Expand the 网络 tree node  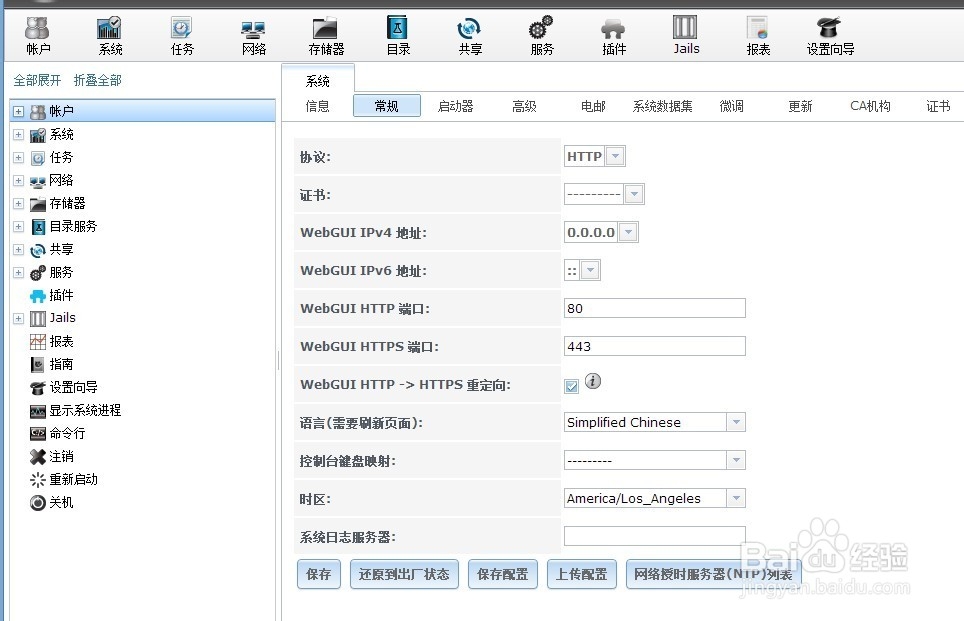[x=18, y=181]
